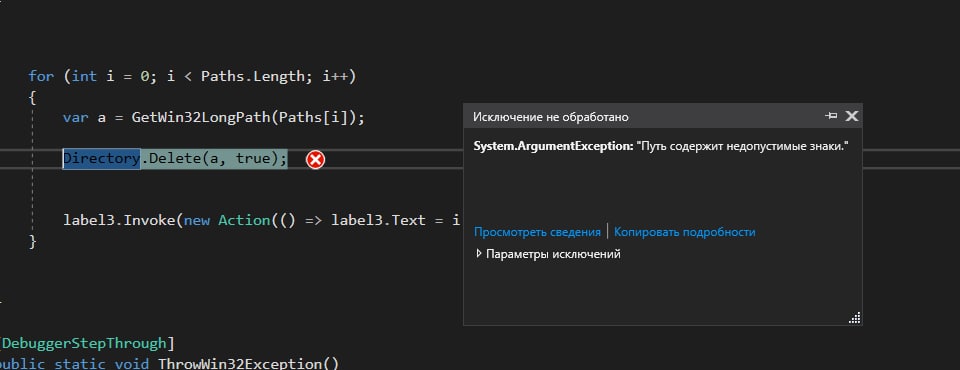Click the highlighted Directory keyword
The image size is (960, 370).
coord(102,159)
